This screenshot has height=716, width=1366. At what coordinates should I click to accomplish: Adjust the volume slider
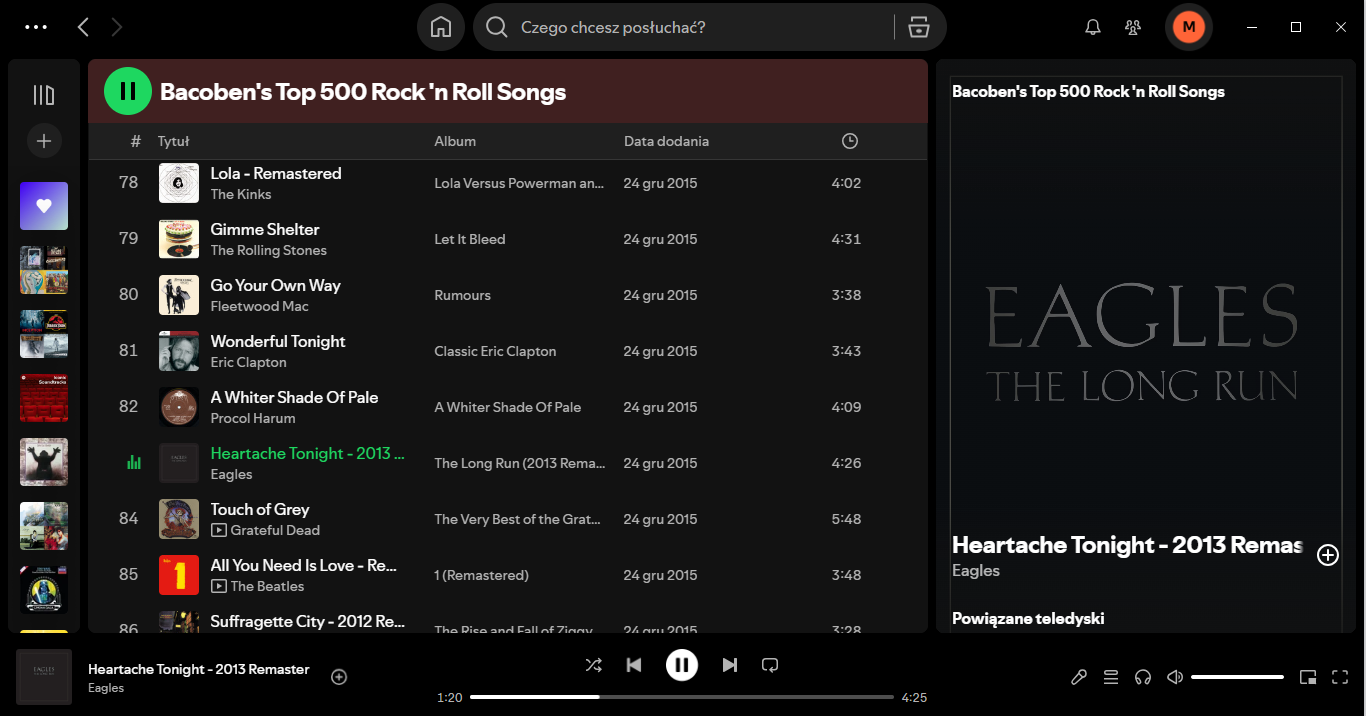point(1237,677)
